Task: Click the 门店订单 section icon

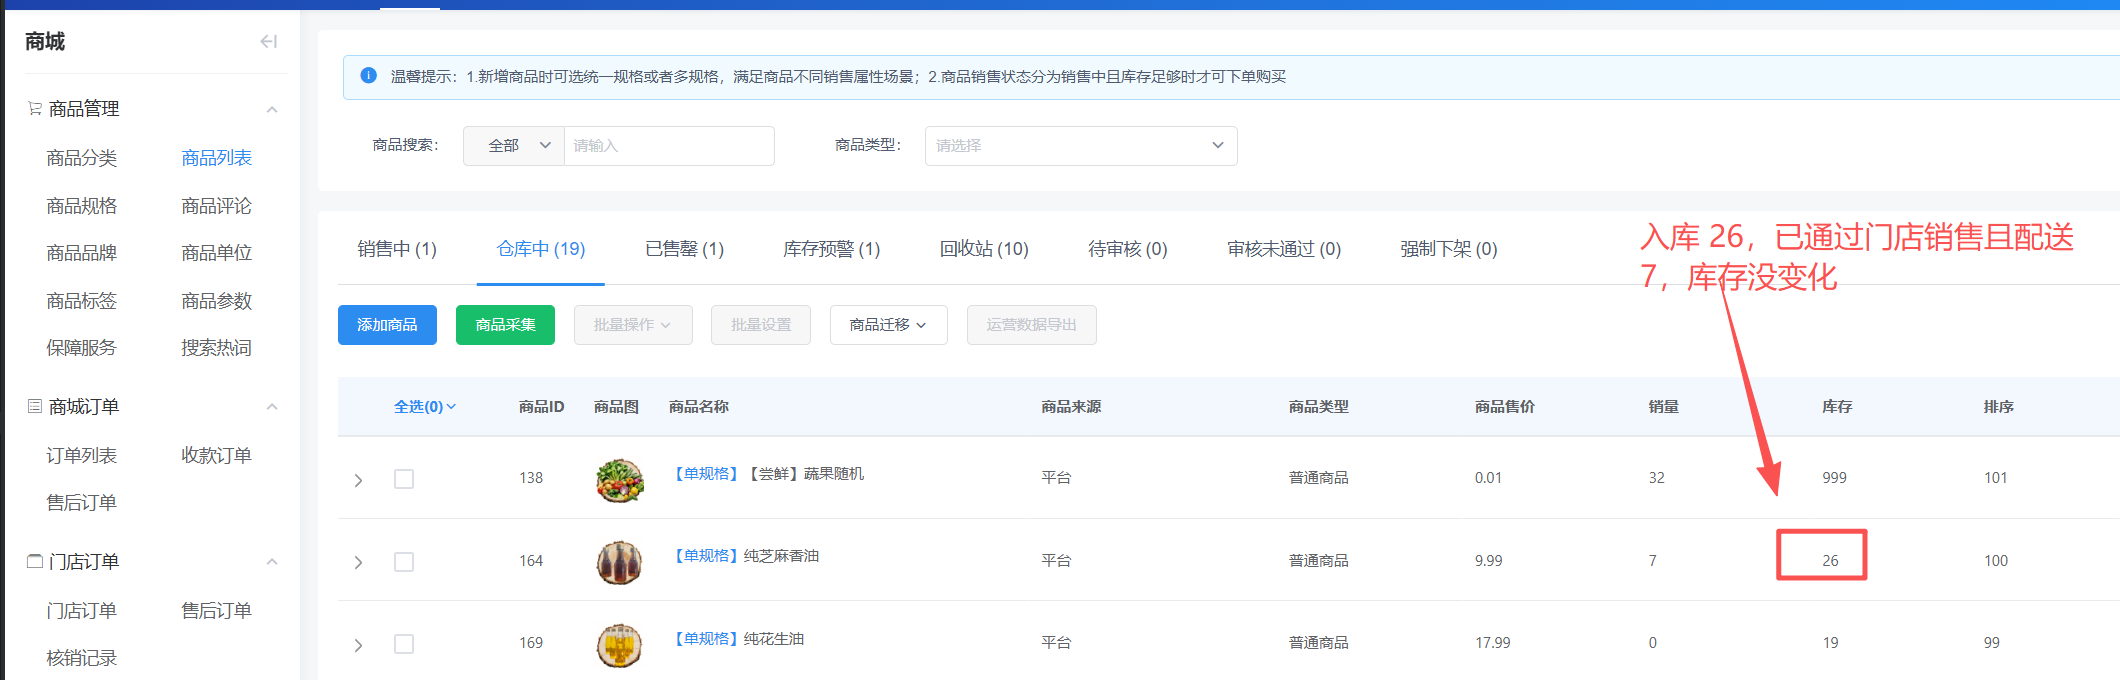Action: pos(35,562)
